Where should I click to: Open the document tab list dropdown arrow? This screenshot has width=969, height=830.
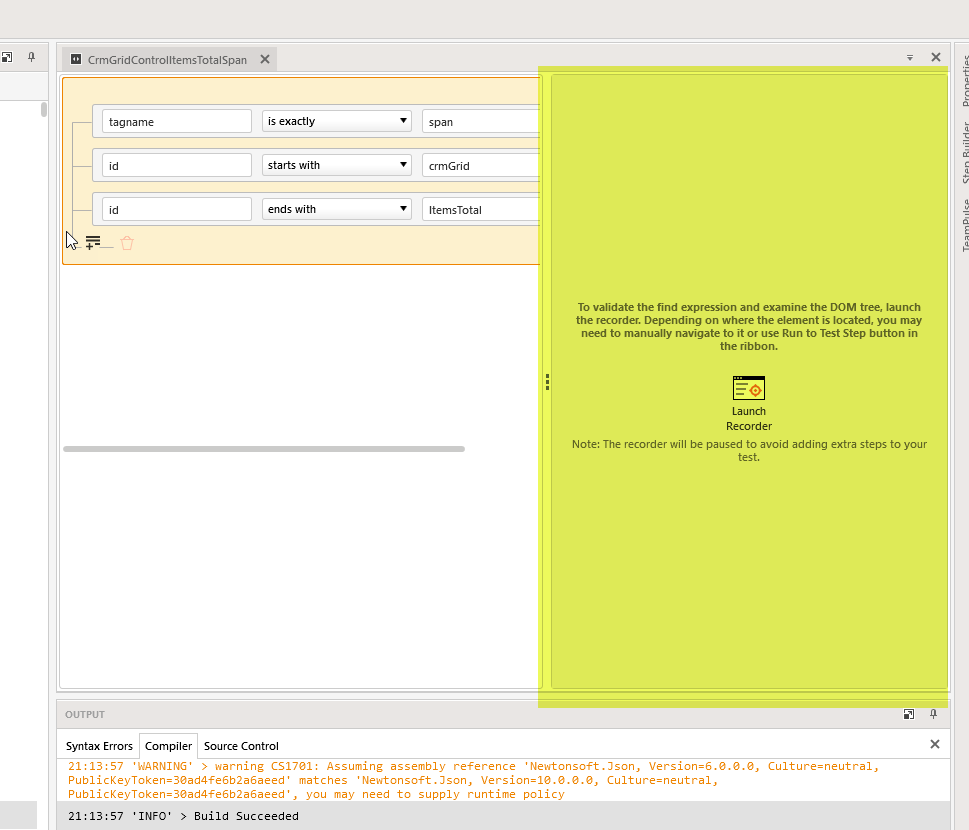(910, 58)
